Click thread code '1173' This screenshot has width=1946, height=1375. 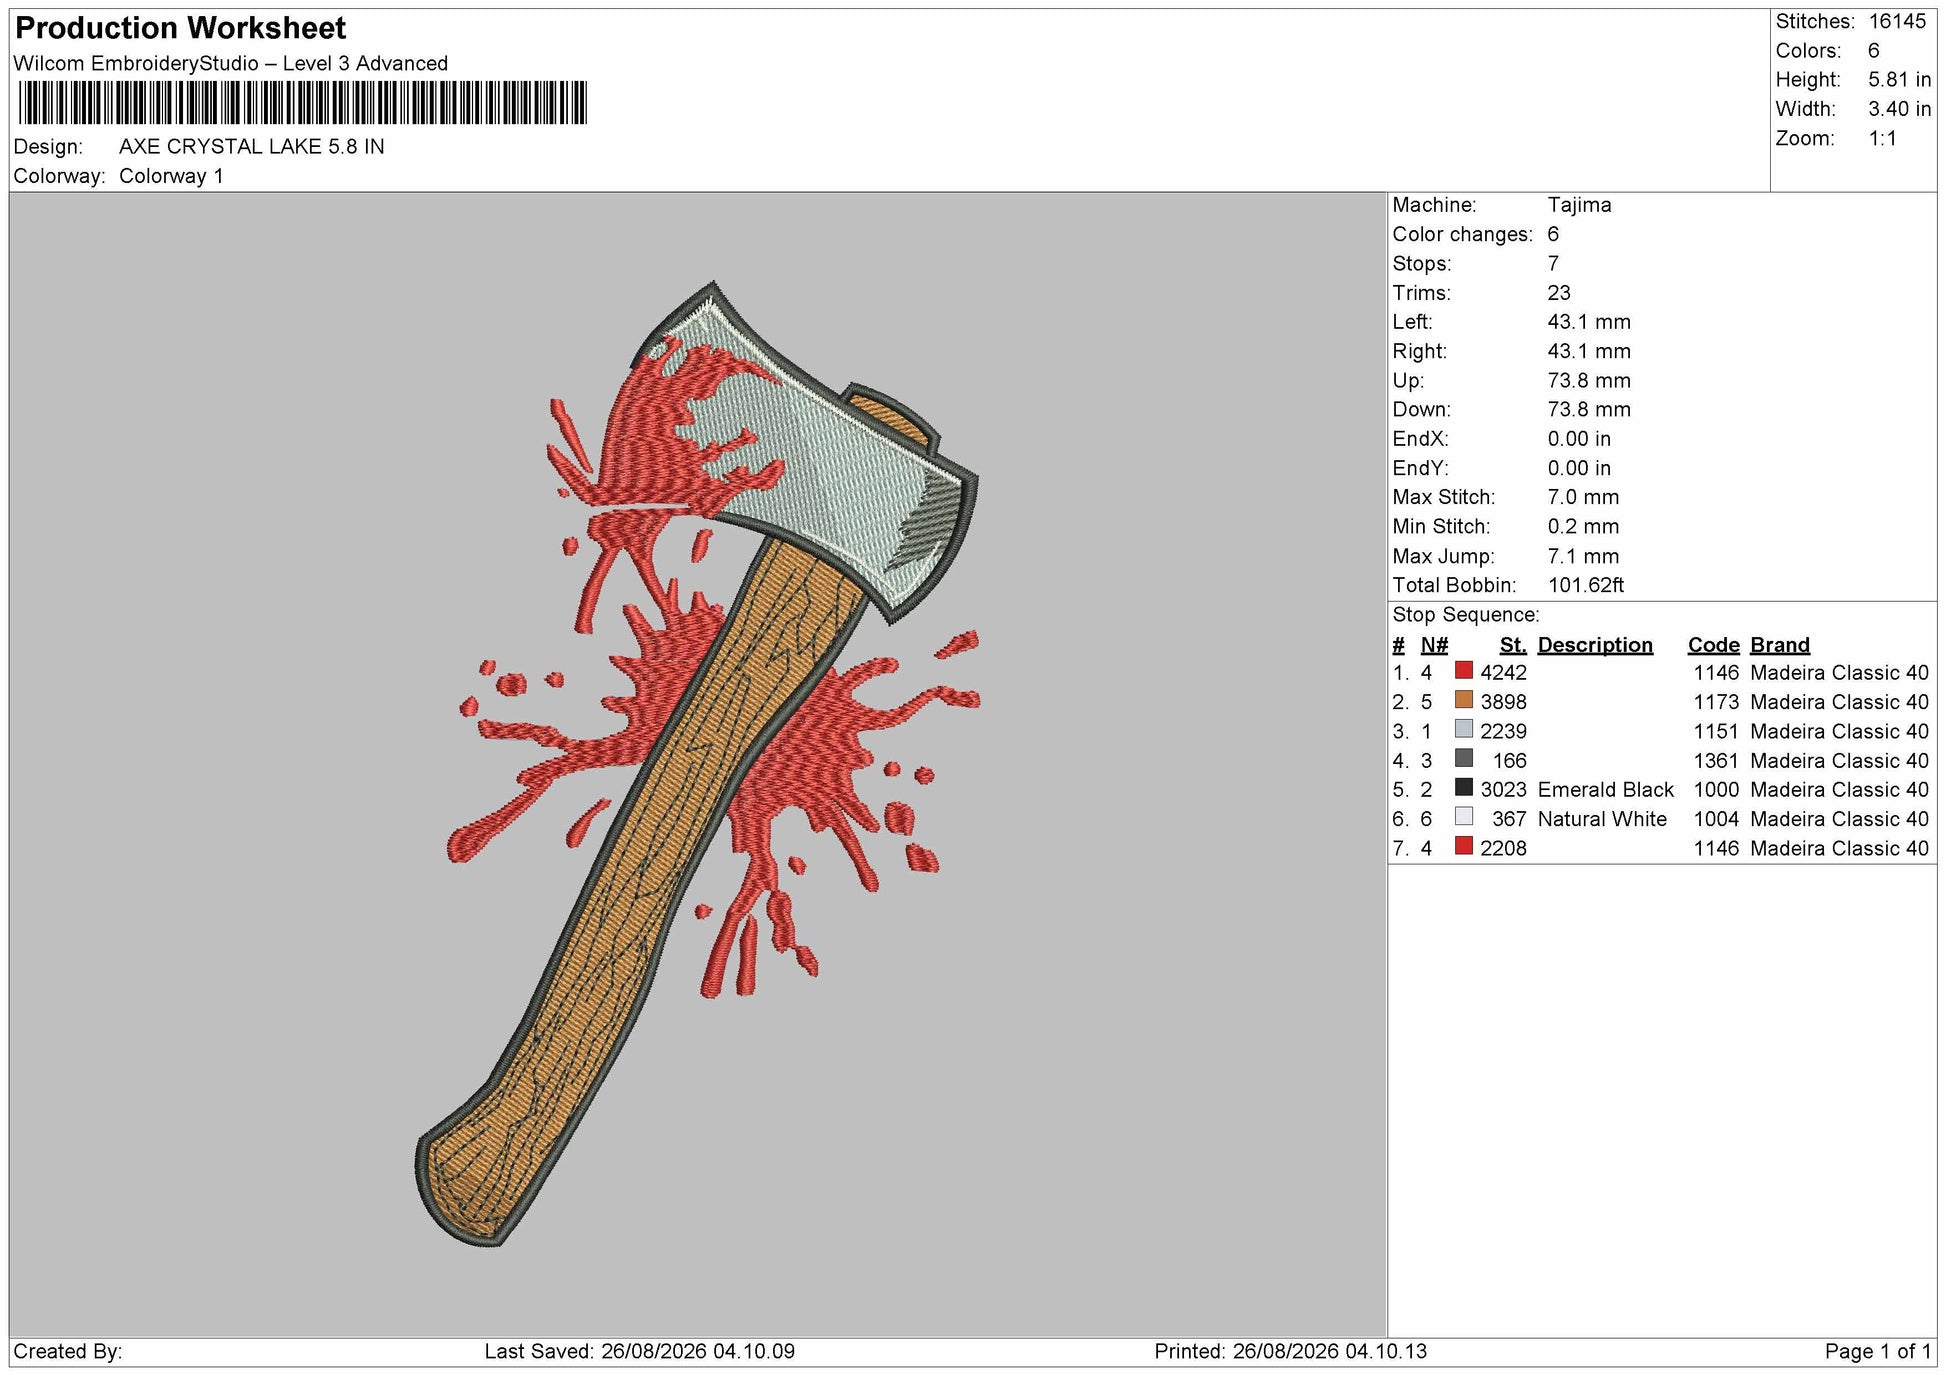click(1717, 702)
